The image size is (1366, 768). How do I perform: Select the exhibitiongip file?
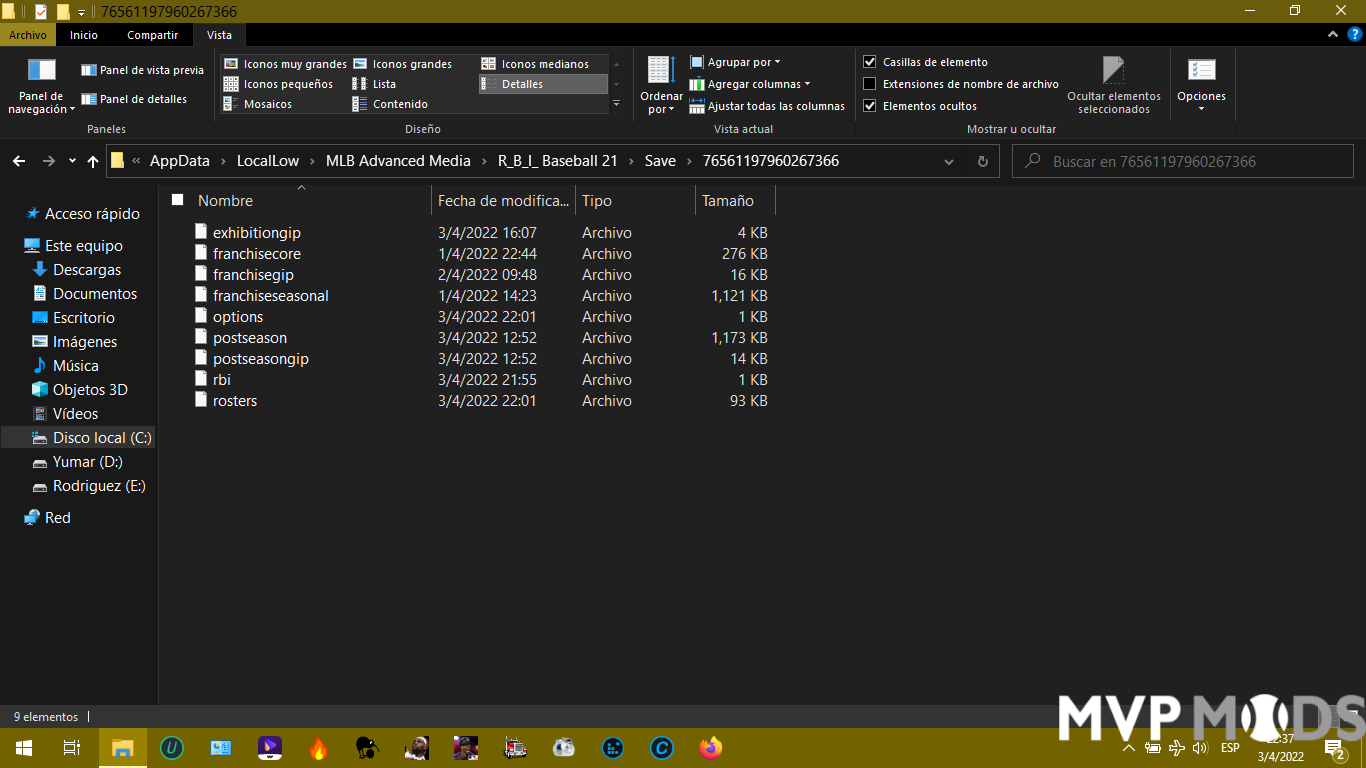pyautogui.click(x=257, y=232)
